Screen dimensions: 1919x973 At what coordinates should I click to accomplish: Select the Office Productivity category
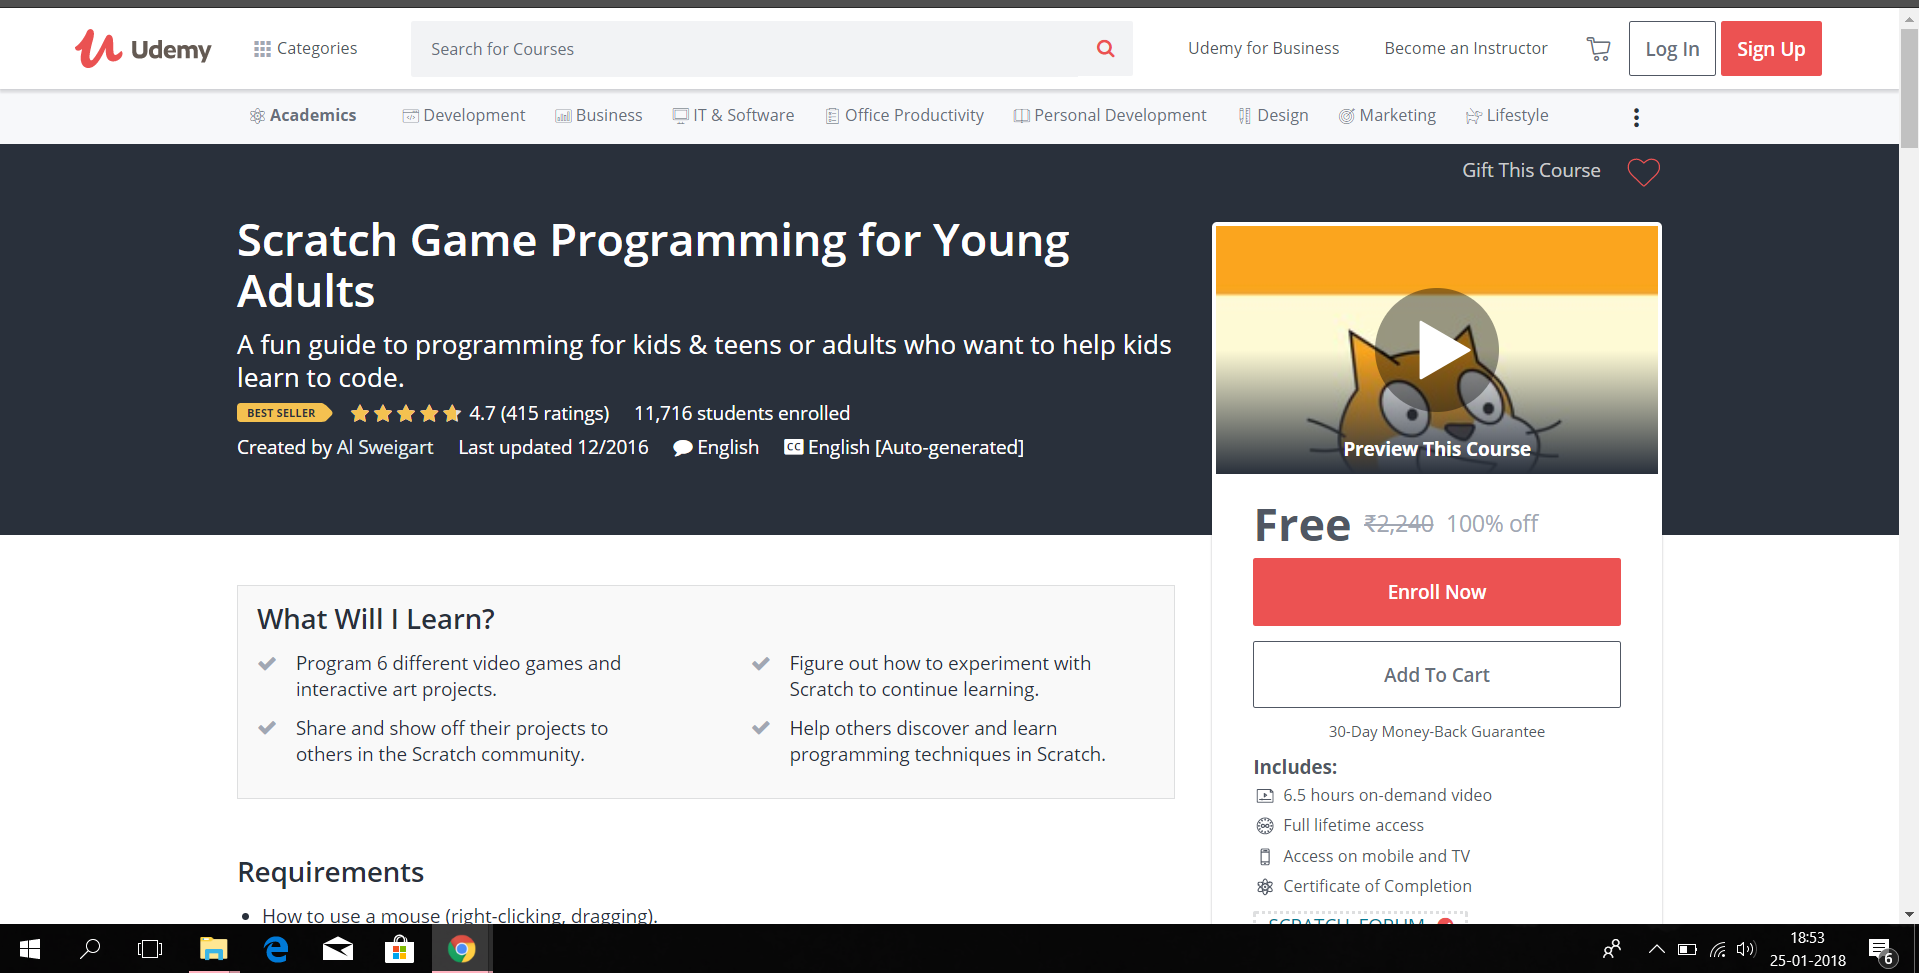905,116
